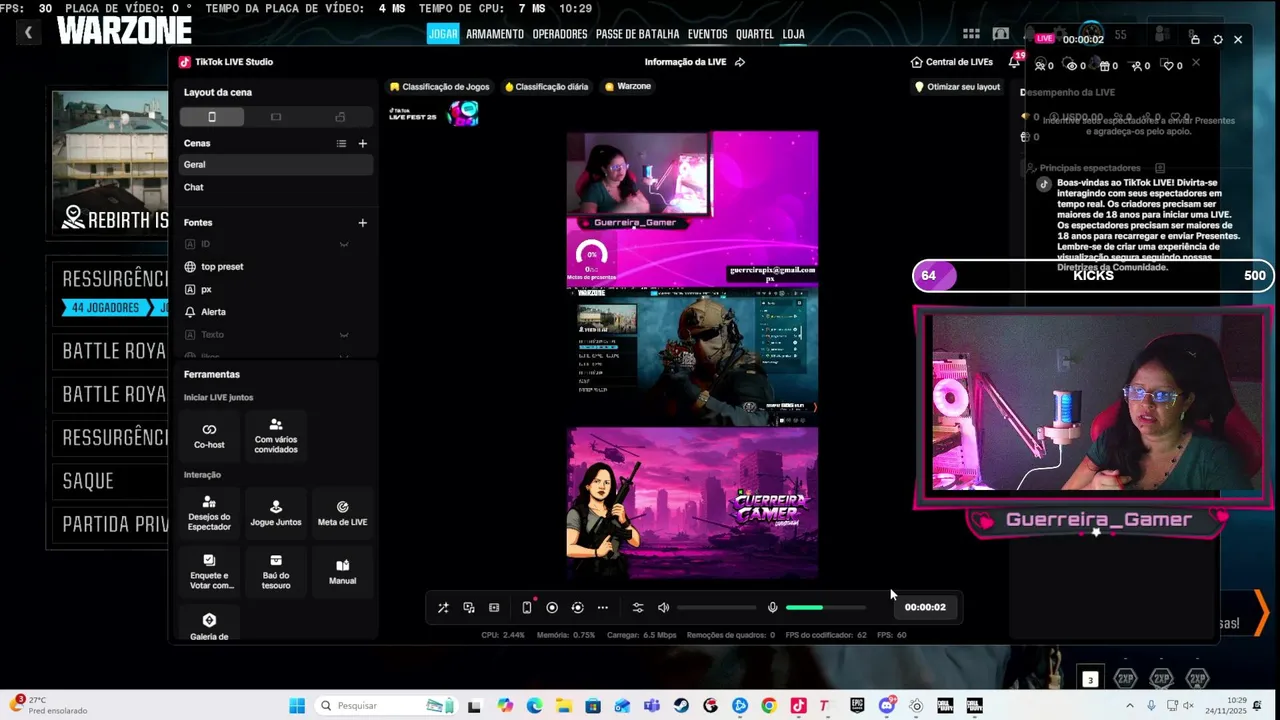Open Com vários convidados tool

pos(276,436)
